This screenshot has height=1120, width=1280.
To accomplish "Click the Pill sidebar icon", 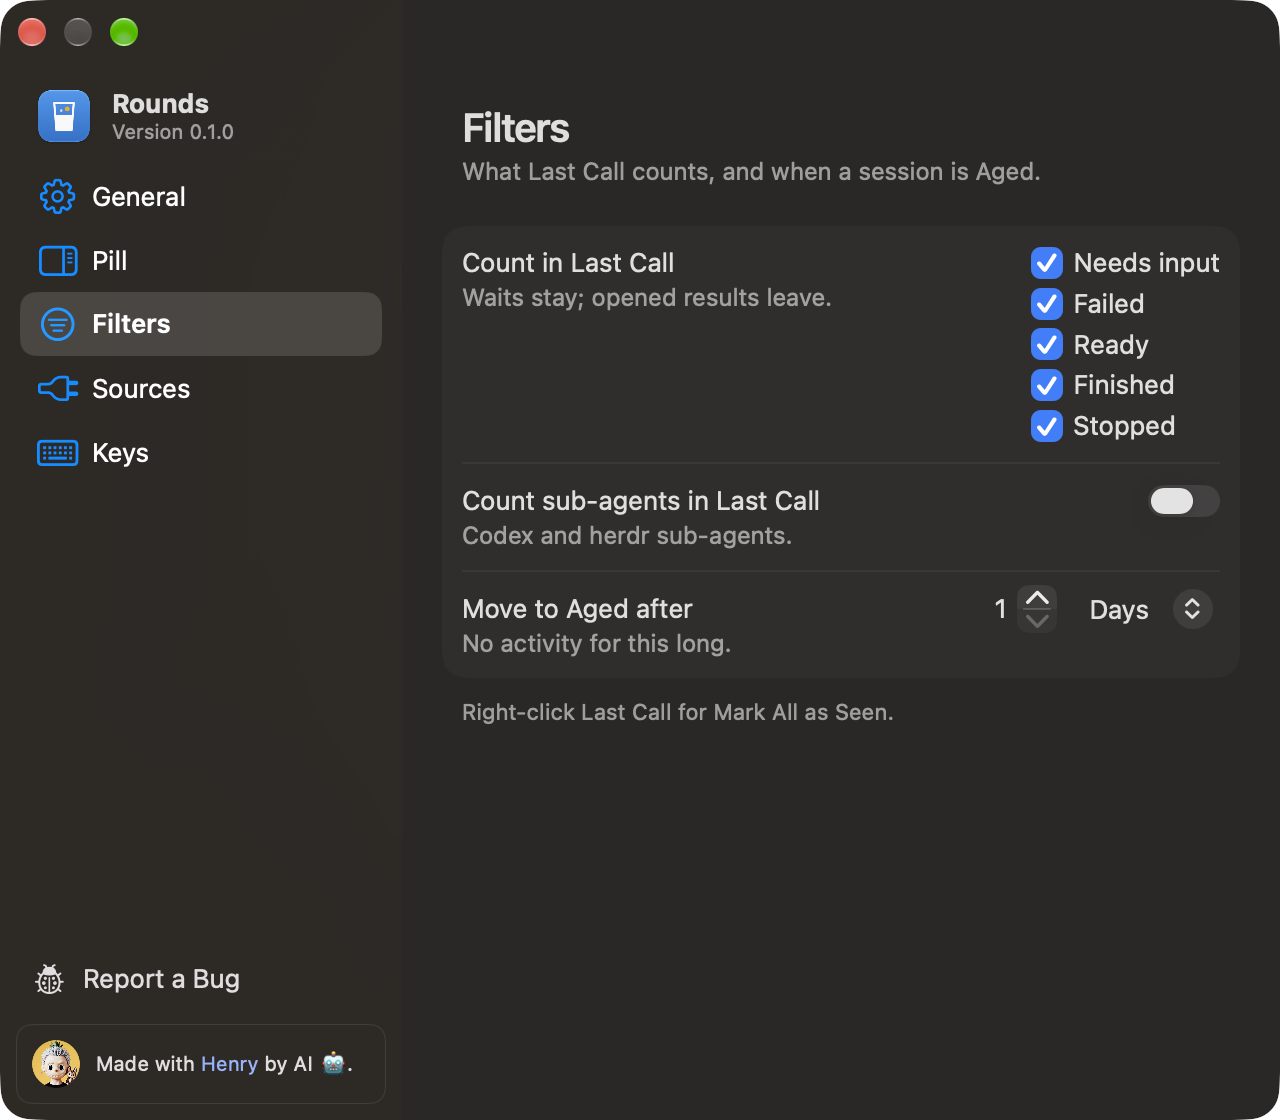I will 58,261.
